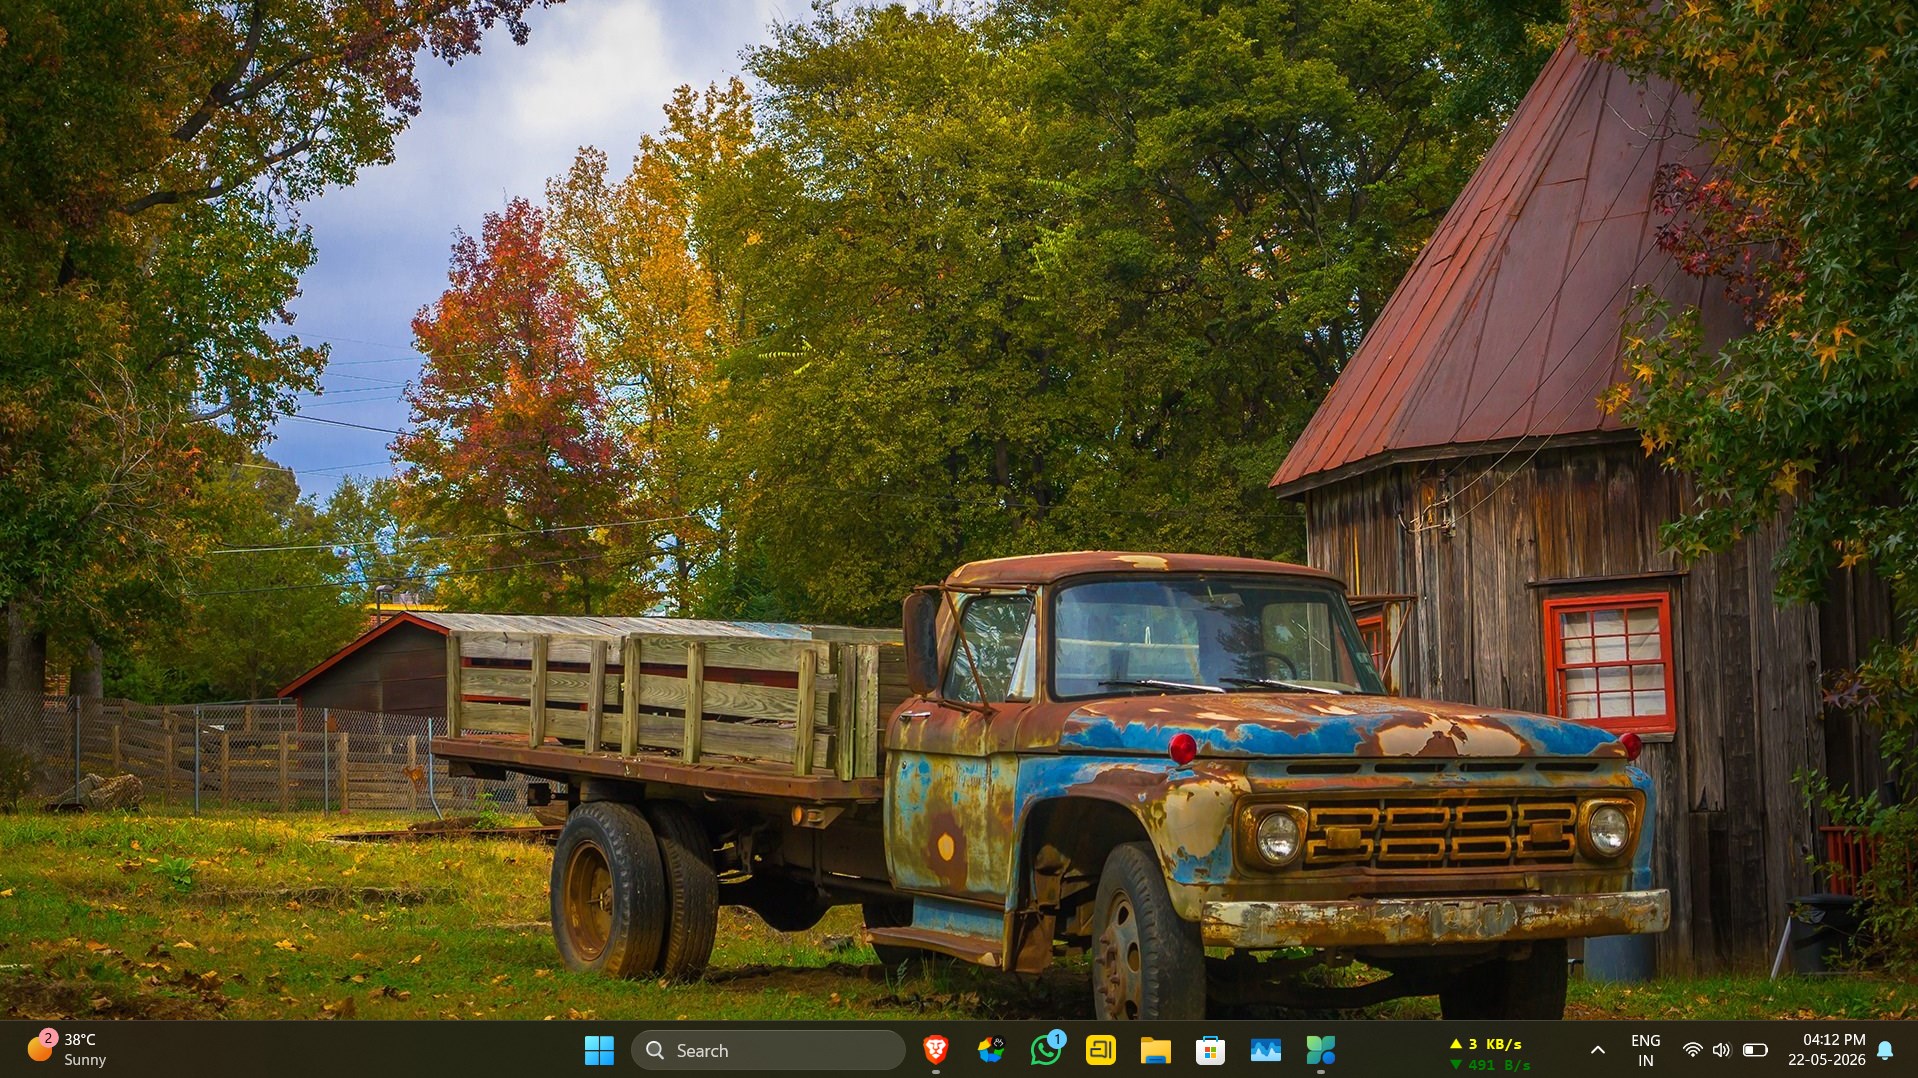This screenshot has width=1918, height=1078.
Task: Switch the ENG IN input language
Action: pyautogui.click(x=1645, y=1050)
